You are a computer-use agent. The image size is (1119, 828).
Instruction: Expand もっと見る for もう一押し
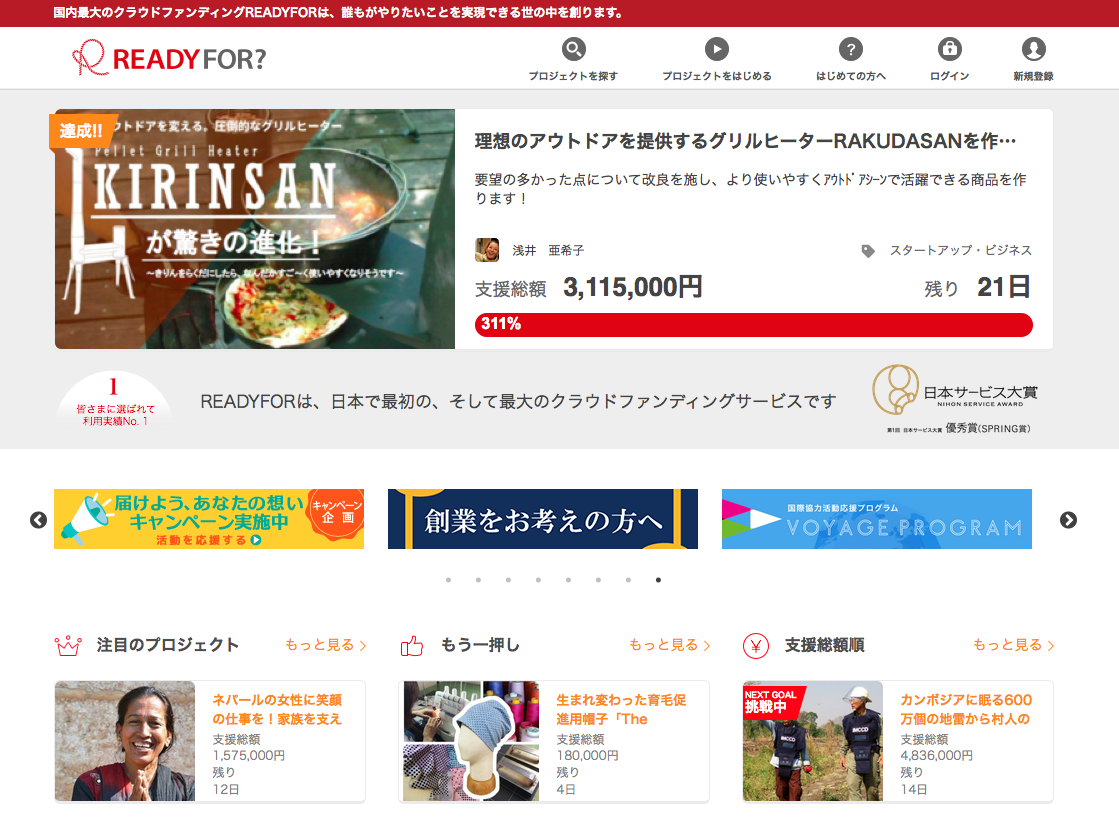(x=669, y=645)
